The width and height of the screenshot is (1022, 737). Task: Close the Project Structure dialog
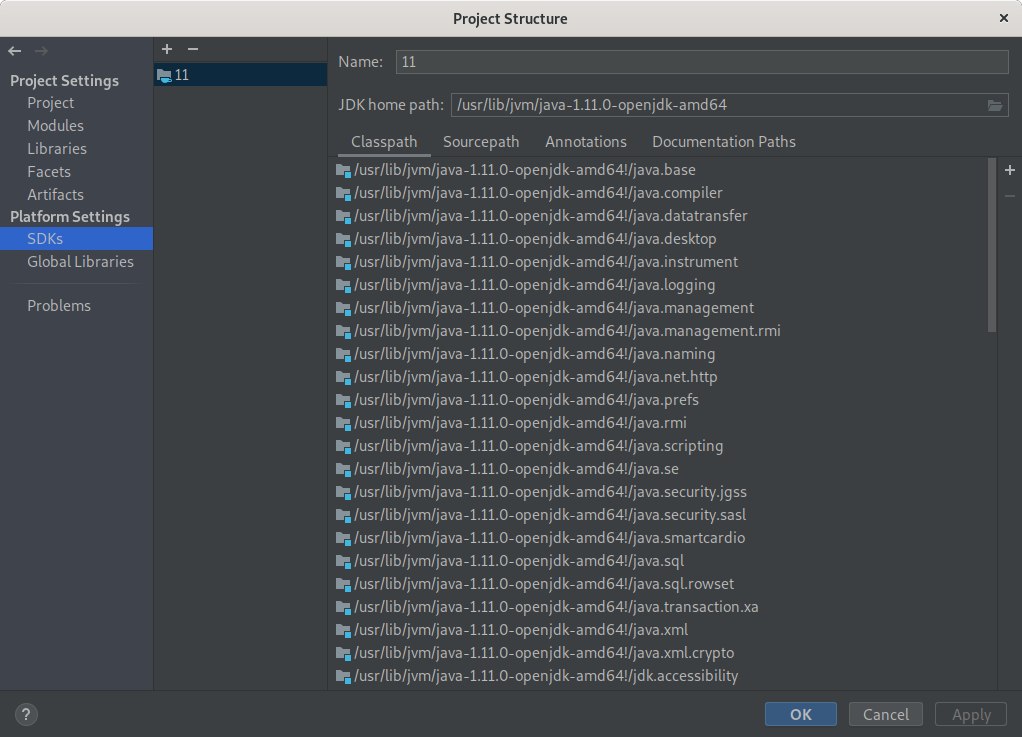pyautogui.click(x=1004, y=18)
